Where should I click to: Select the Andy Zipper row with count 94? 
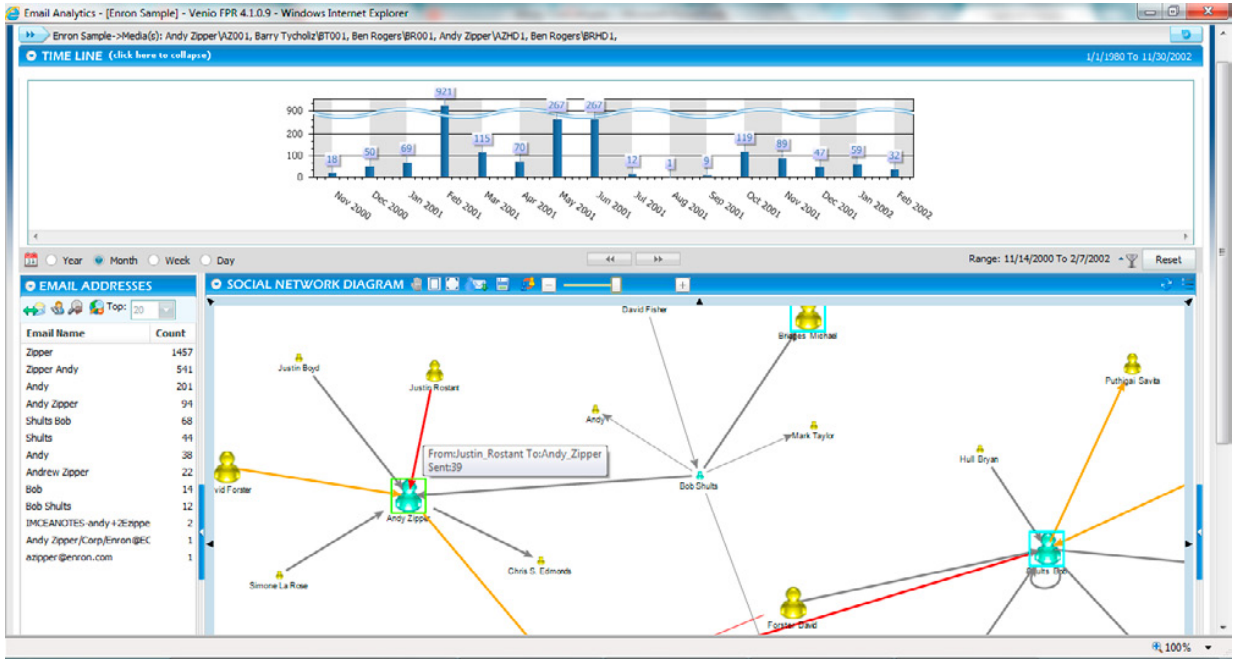coord(109,404)
